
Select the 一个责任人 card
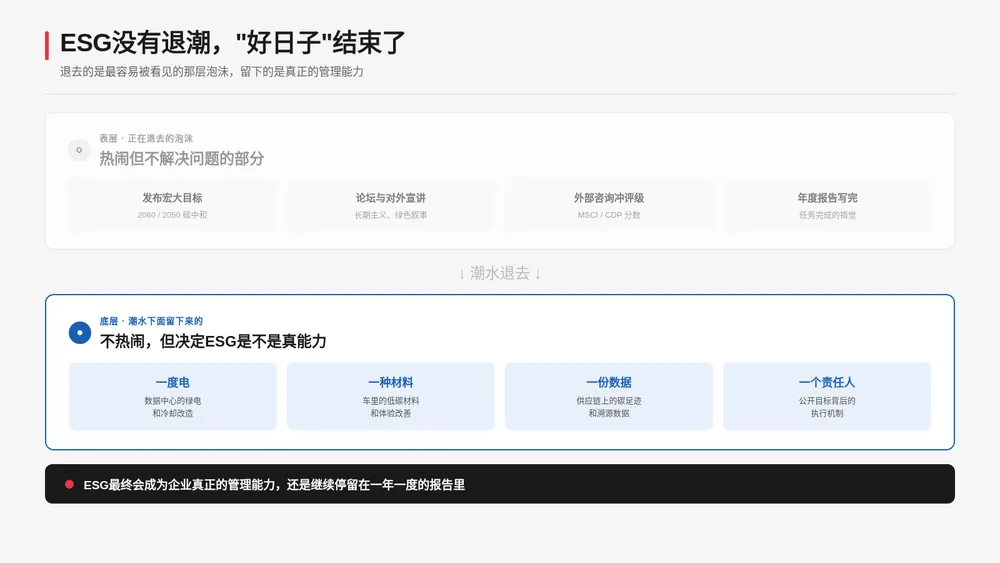(x=827, y=396)
